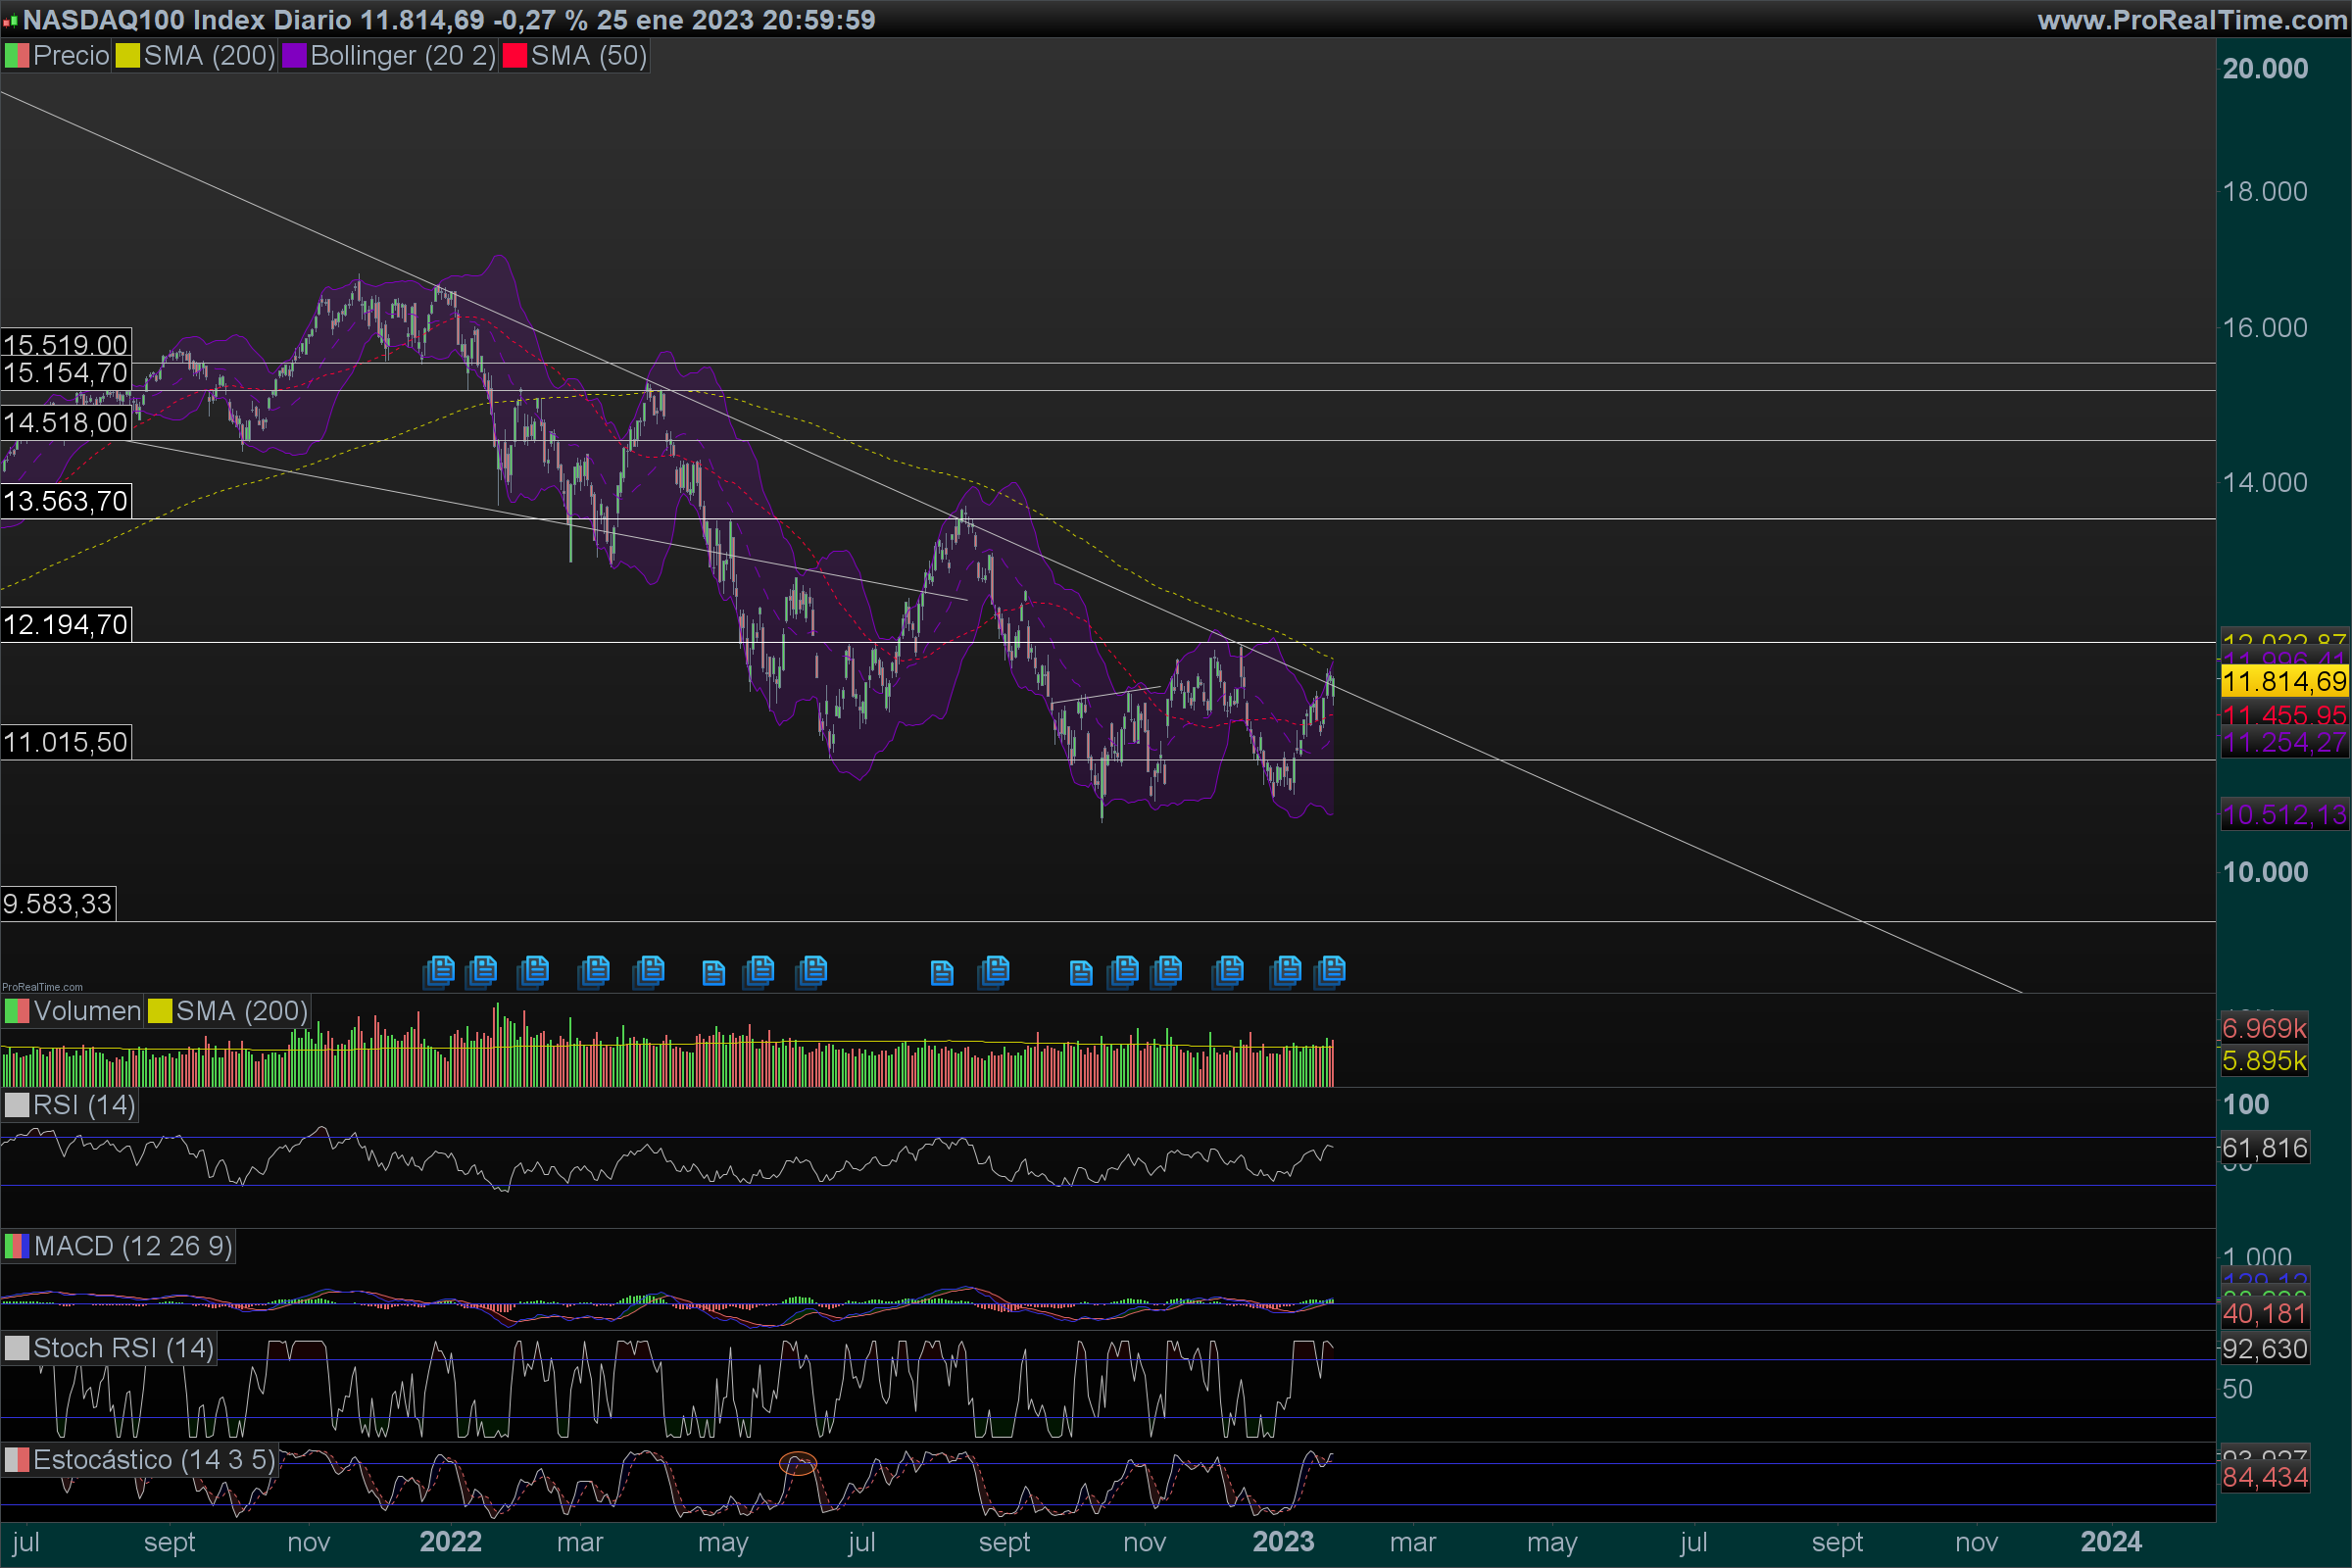Open single news icon between July and September

pyautogui.click(x=942, y=973)
